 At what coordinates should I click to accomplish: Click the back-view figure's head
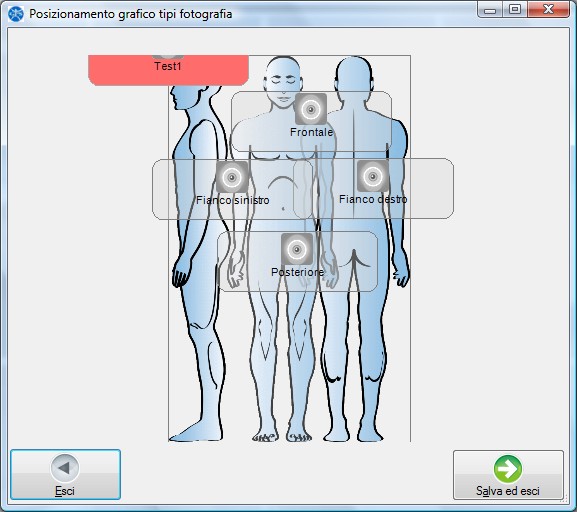(x=354, y=75)
